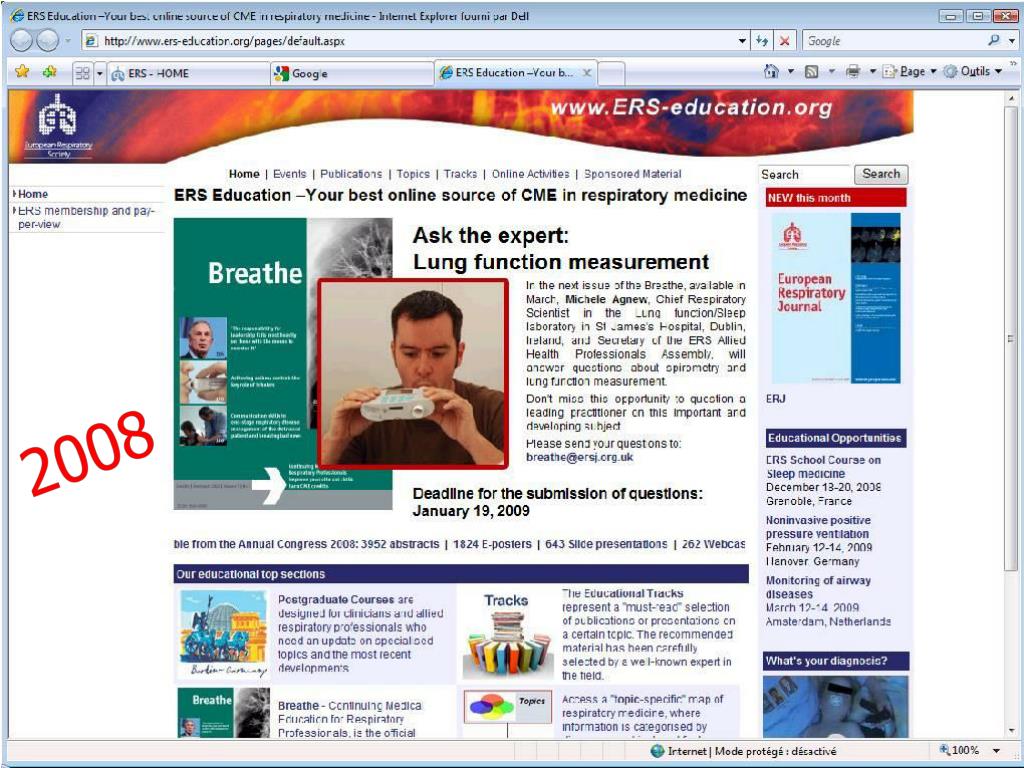
Task: Open the Tracks menu item
Action: (x=460, y=174)
